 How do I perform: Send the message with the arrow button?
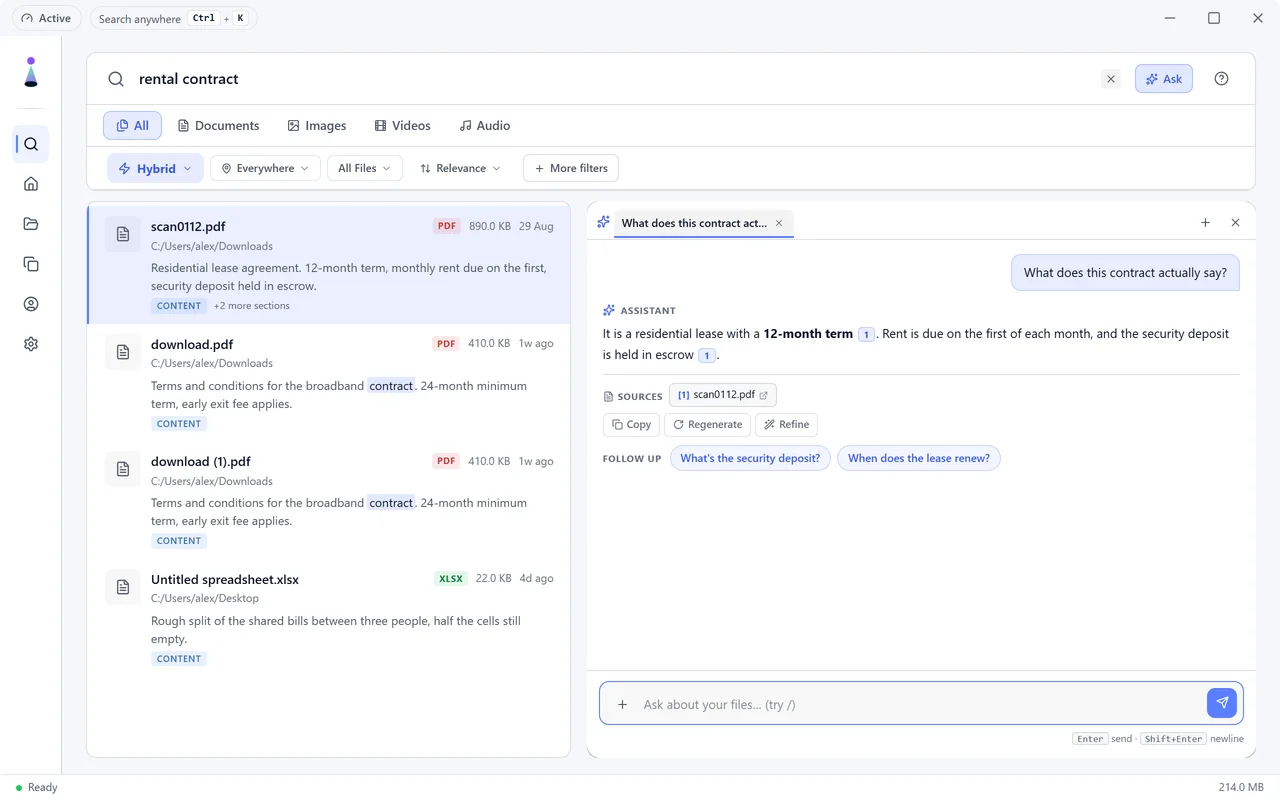1222,703
